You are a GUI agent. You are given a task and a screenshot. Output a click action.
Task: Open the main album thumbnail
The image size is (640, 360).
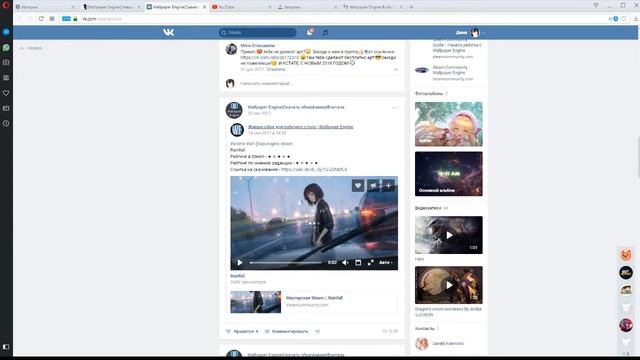pos(449,174)
